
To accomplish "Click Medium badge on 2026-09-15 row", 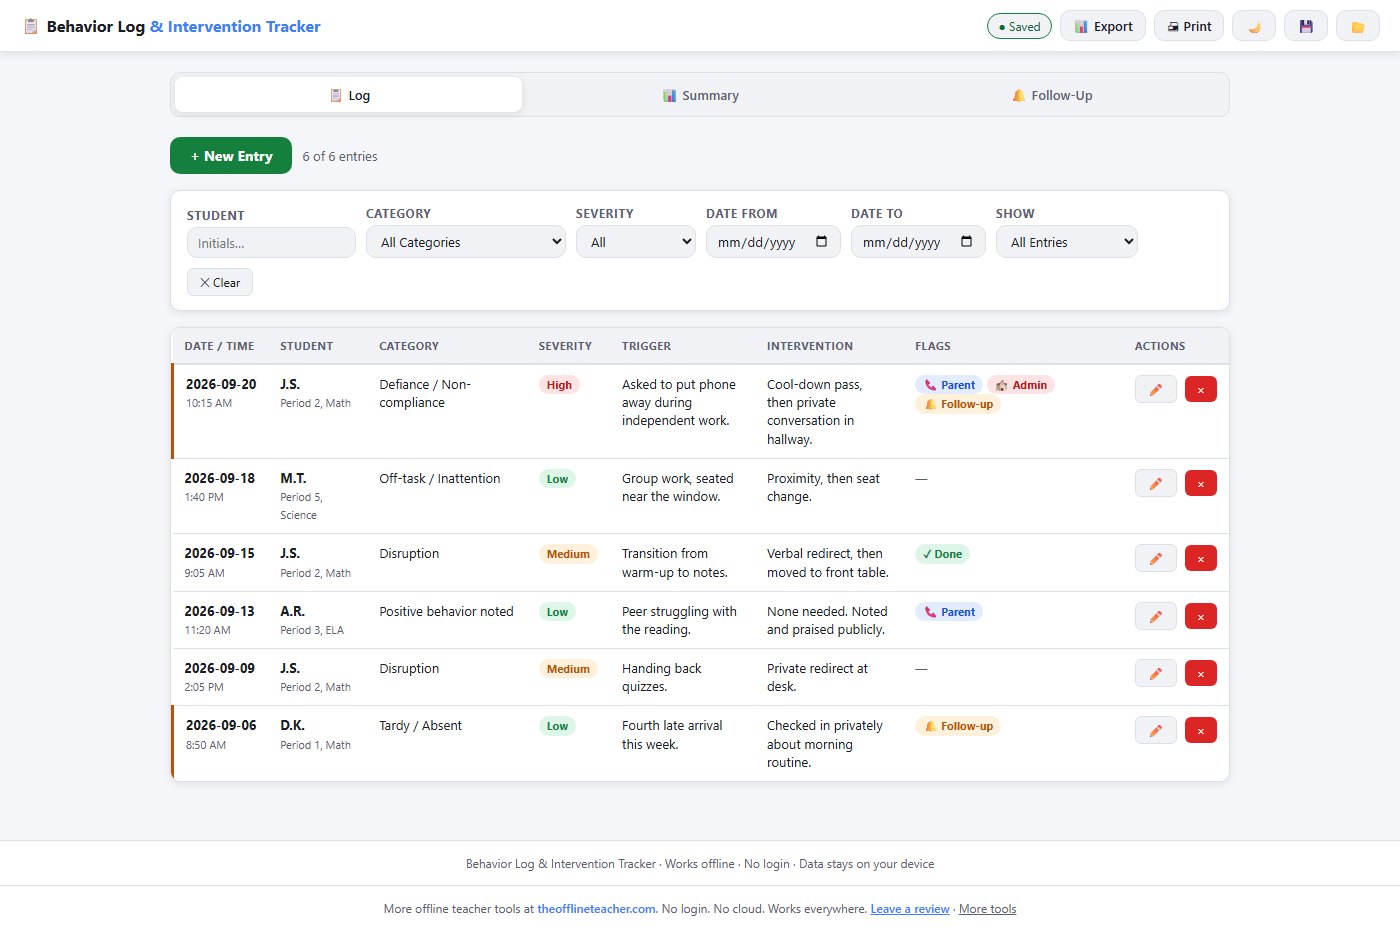I will pyautogui.click(x=568, y=554).
